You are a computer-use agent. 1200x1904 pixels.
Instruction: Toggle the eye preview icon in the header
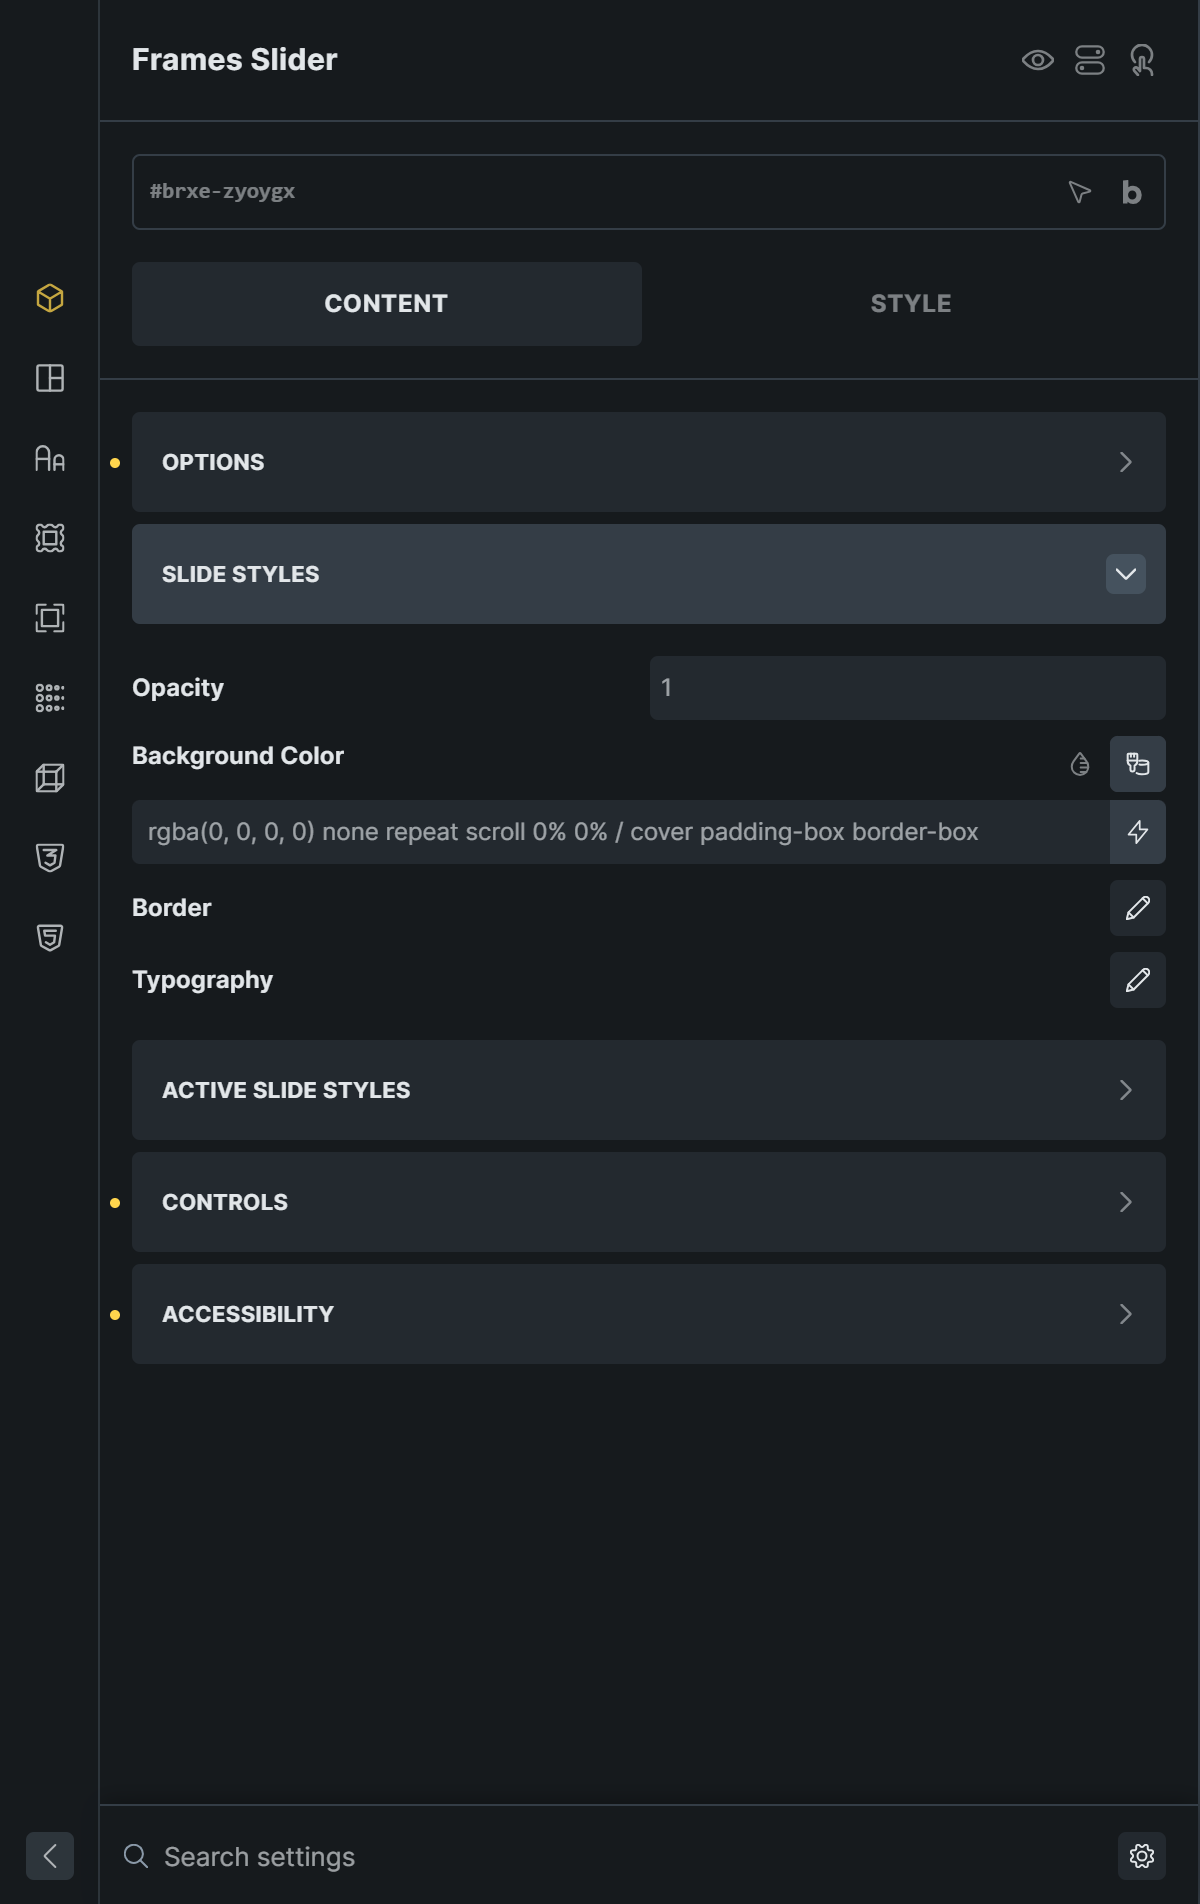[x=1038, y=60]
